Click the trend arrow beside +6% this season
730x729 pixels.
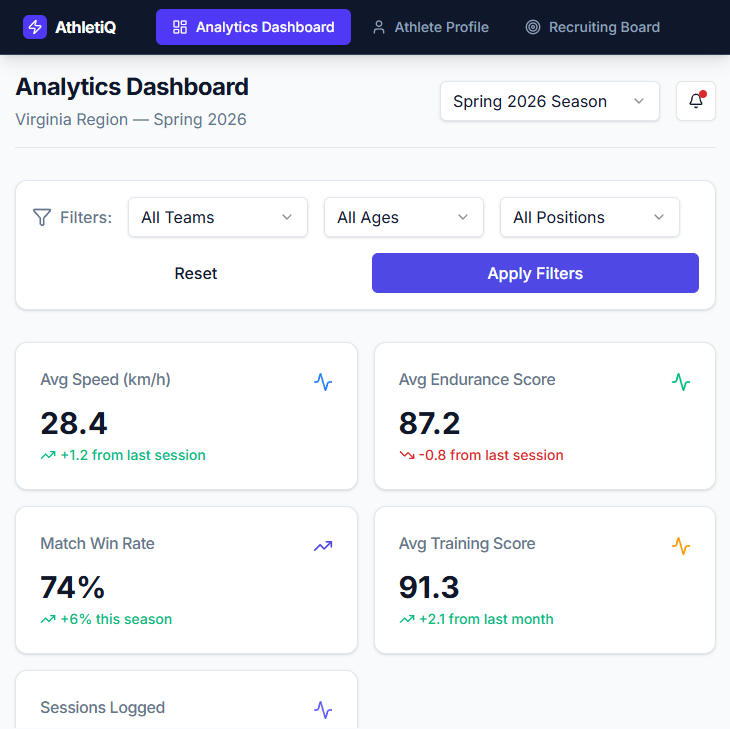point(48,619)
